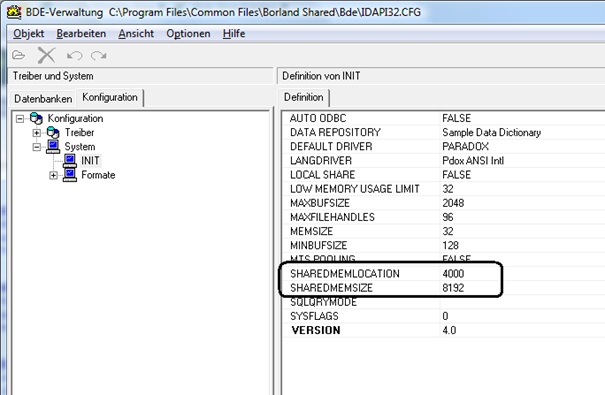Click the MEMSIZE parameter name
Screen dimensions: 605x395
point(311,231)
